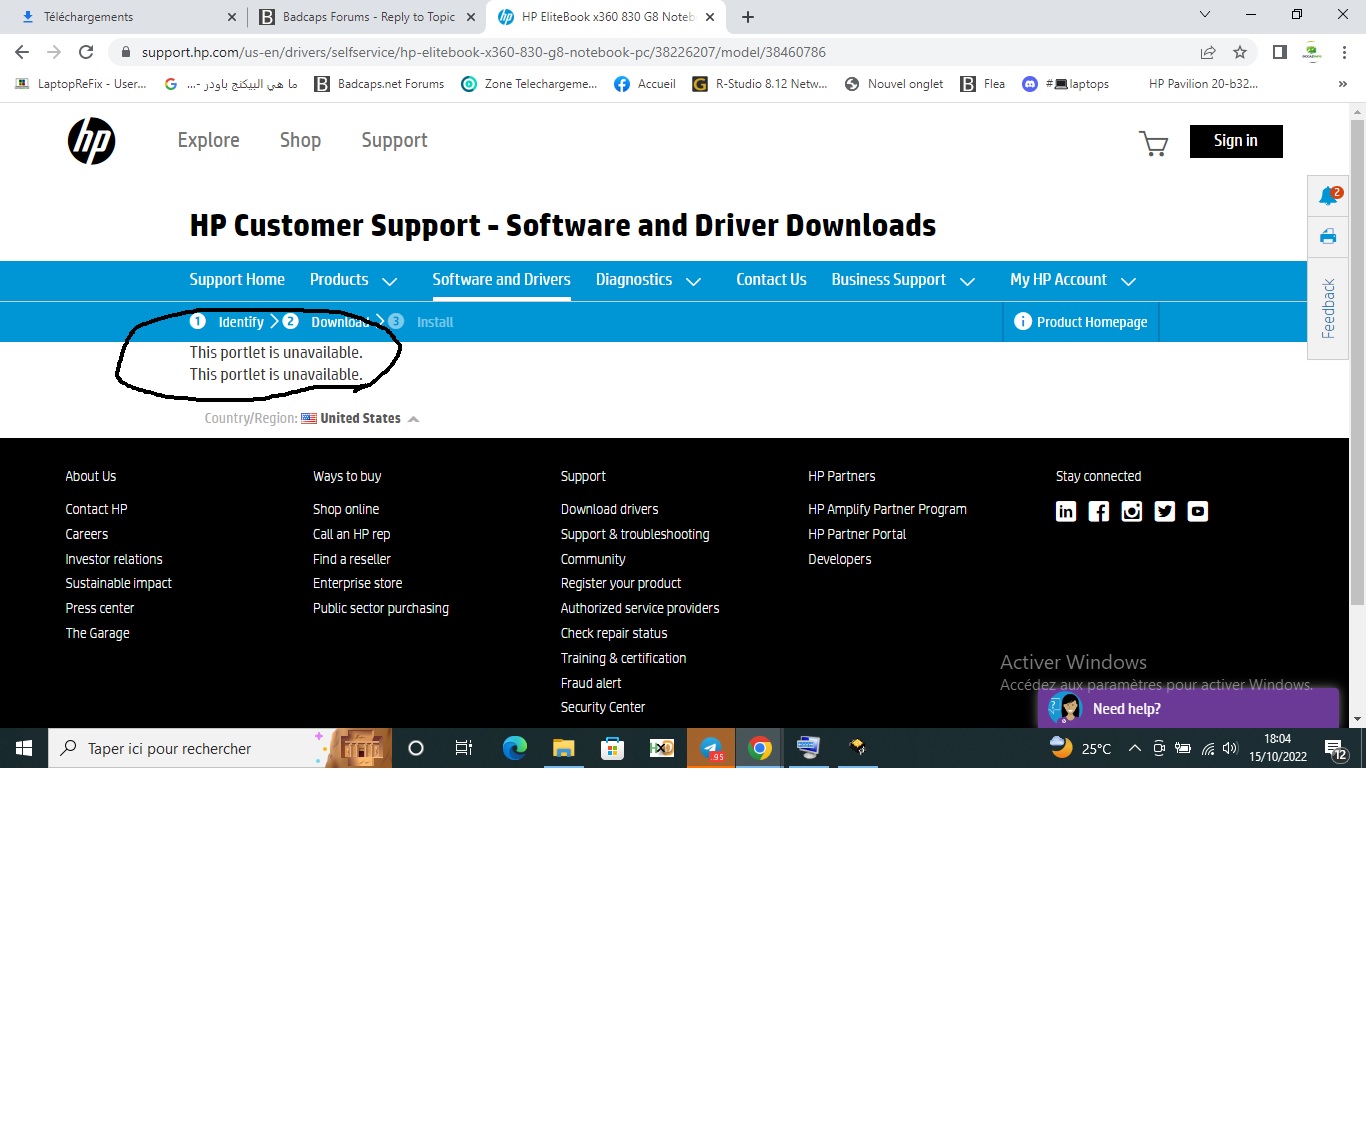Open the notifications bell icon
Screen dimensions: 1366x1137
1329,196
